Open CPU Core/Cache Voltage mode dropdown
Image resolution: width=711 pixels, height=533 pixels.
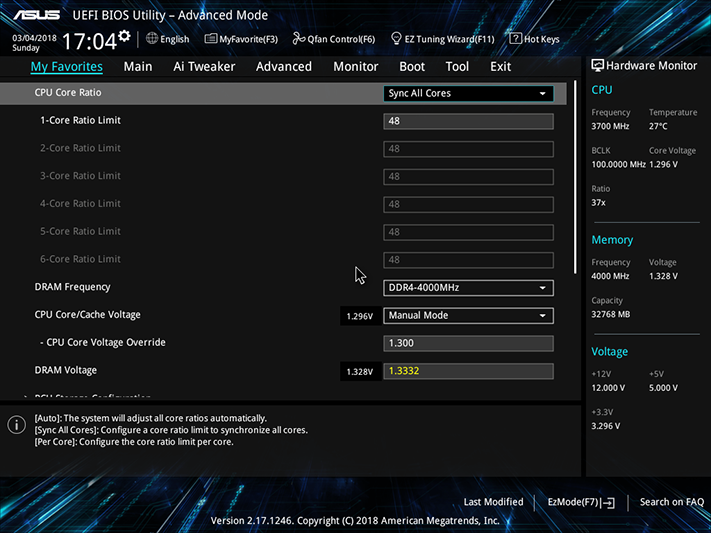pyautogui.click(x=468, y=315)
